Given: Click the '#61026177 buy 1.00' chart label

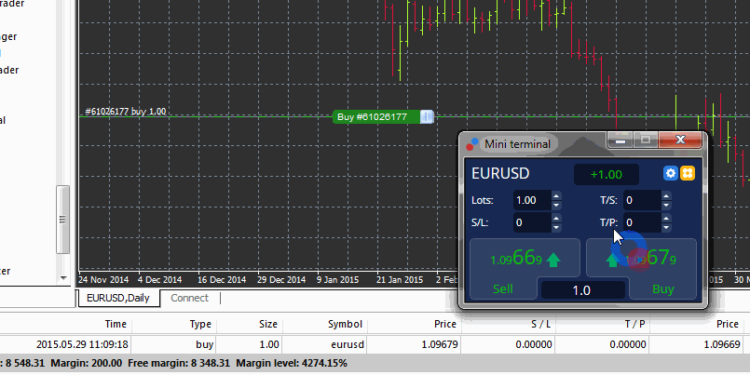Looking at the screenshot, I should [125, 111].
